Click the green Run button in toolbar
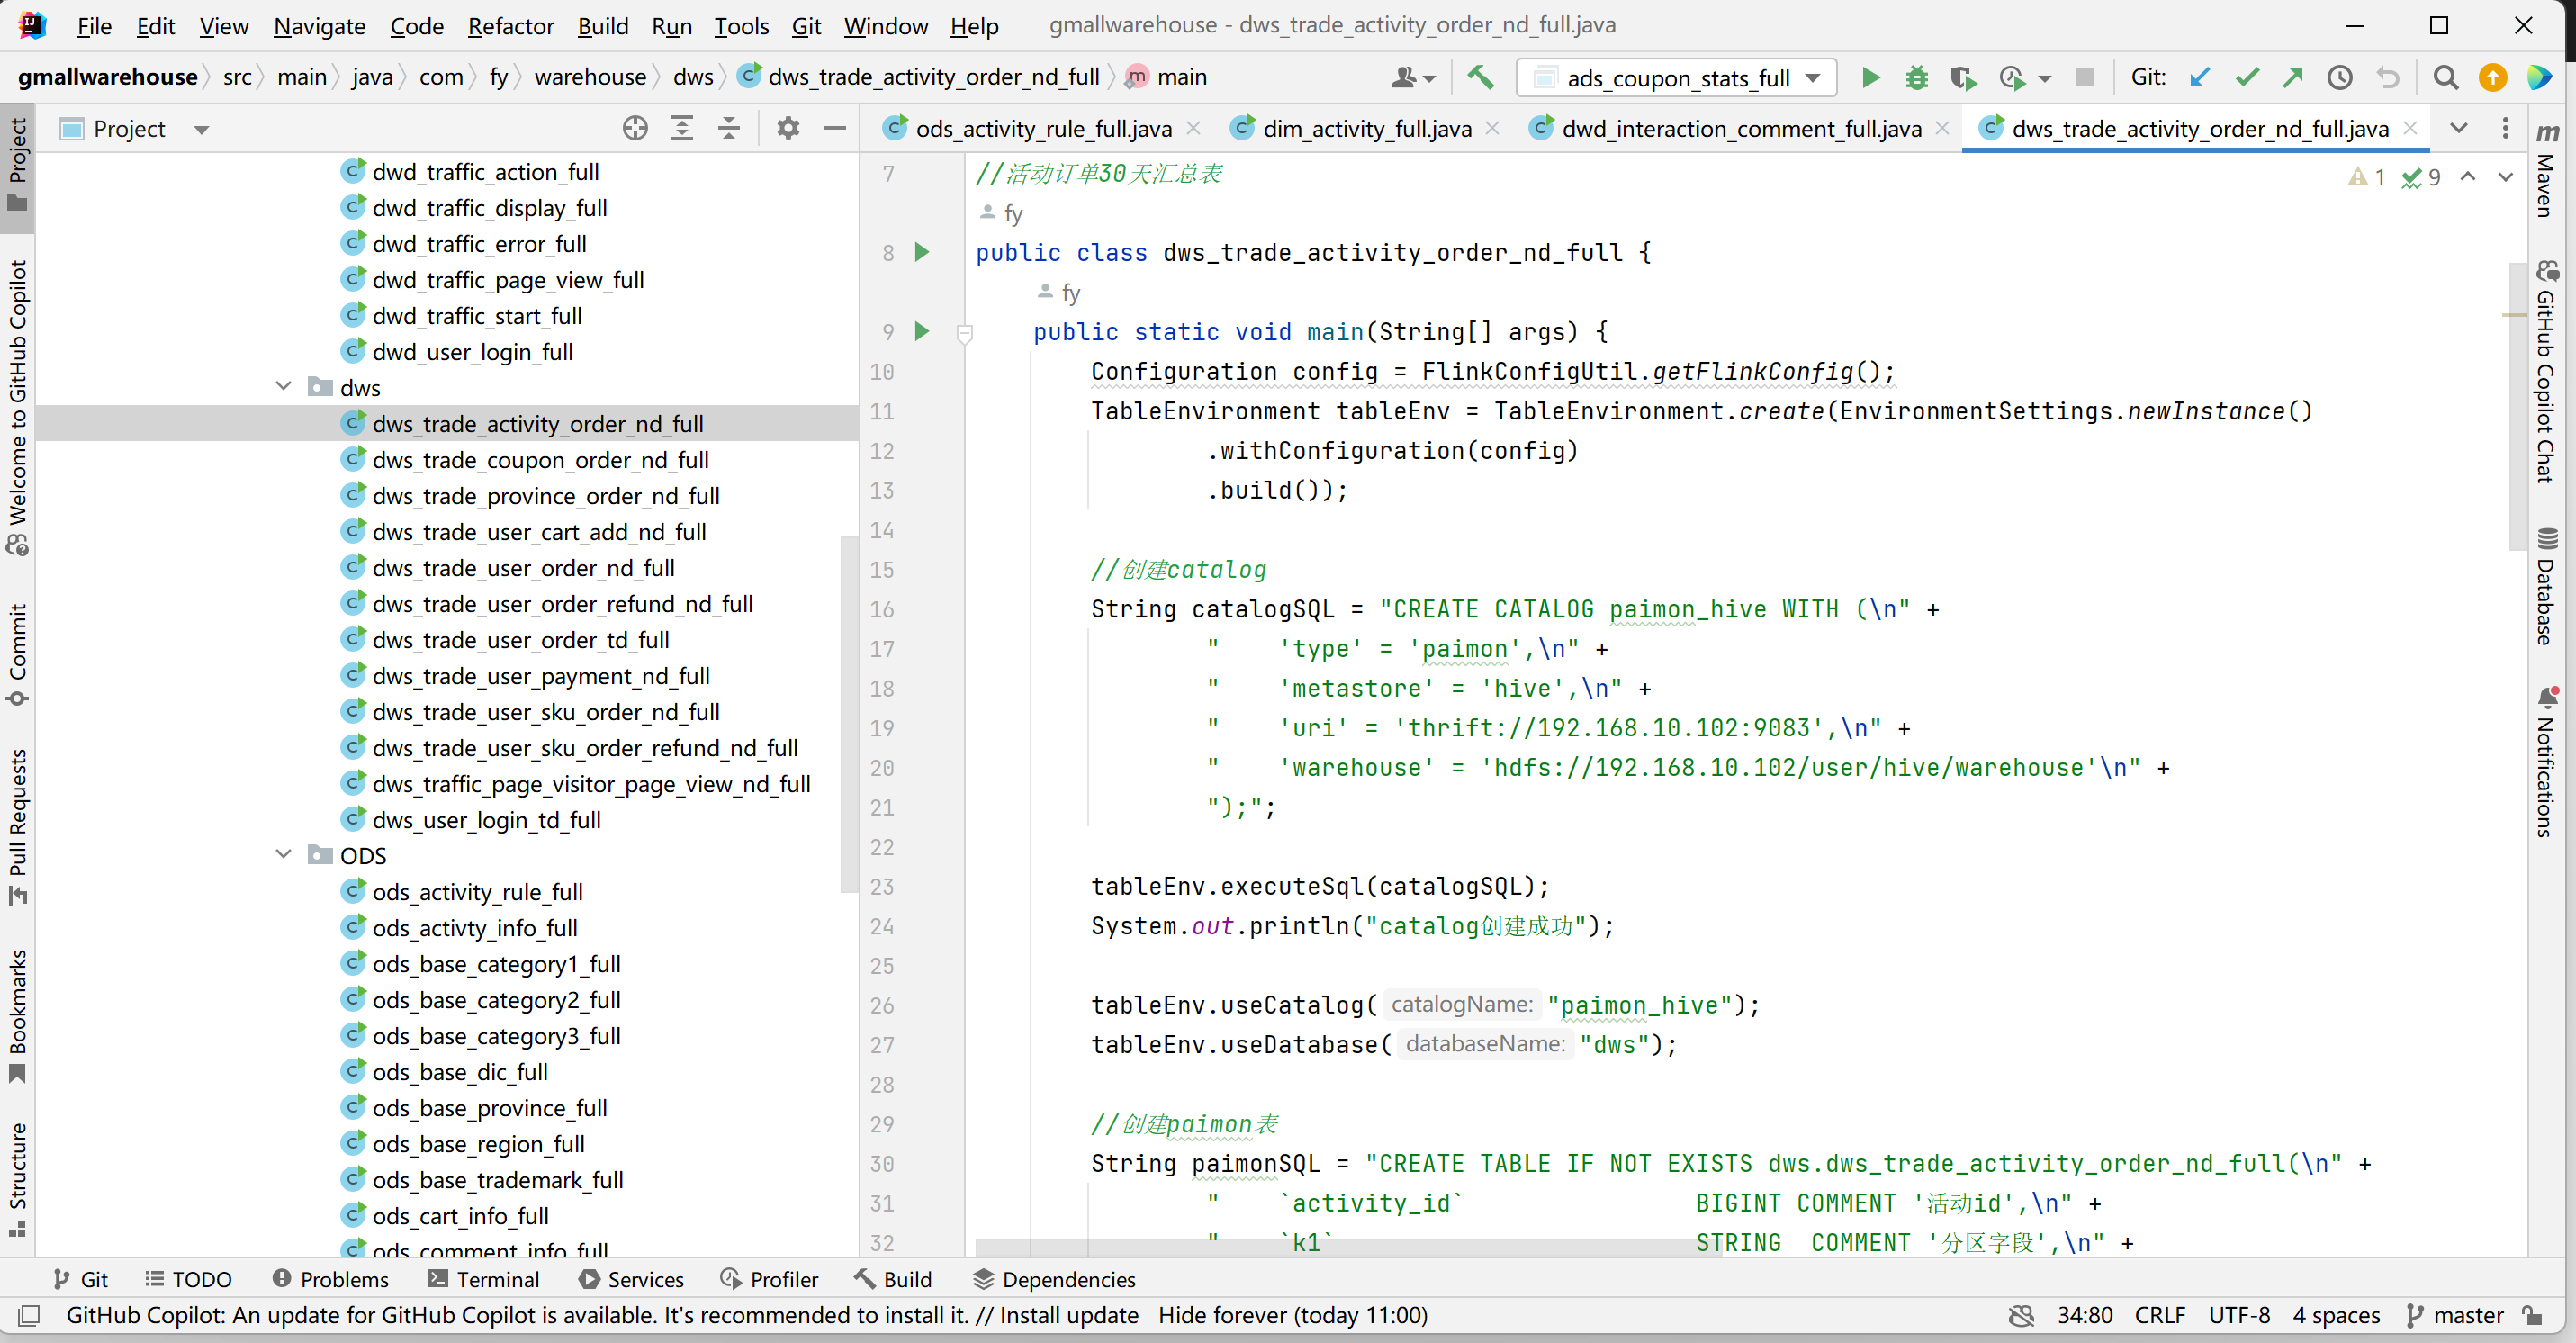Image resolution: width=2576 pixels, height=1343 pixels. [x=1870, y=77]
